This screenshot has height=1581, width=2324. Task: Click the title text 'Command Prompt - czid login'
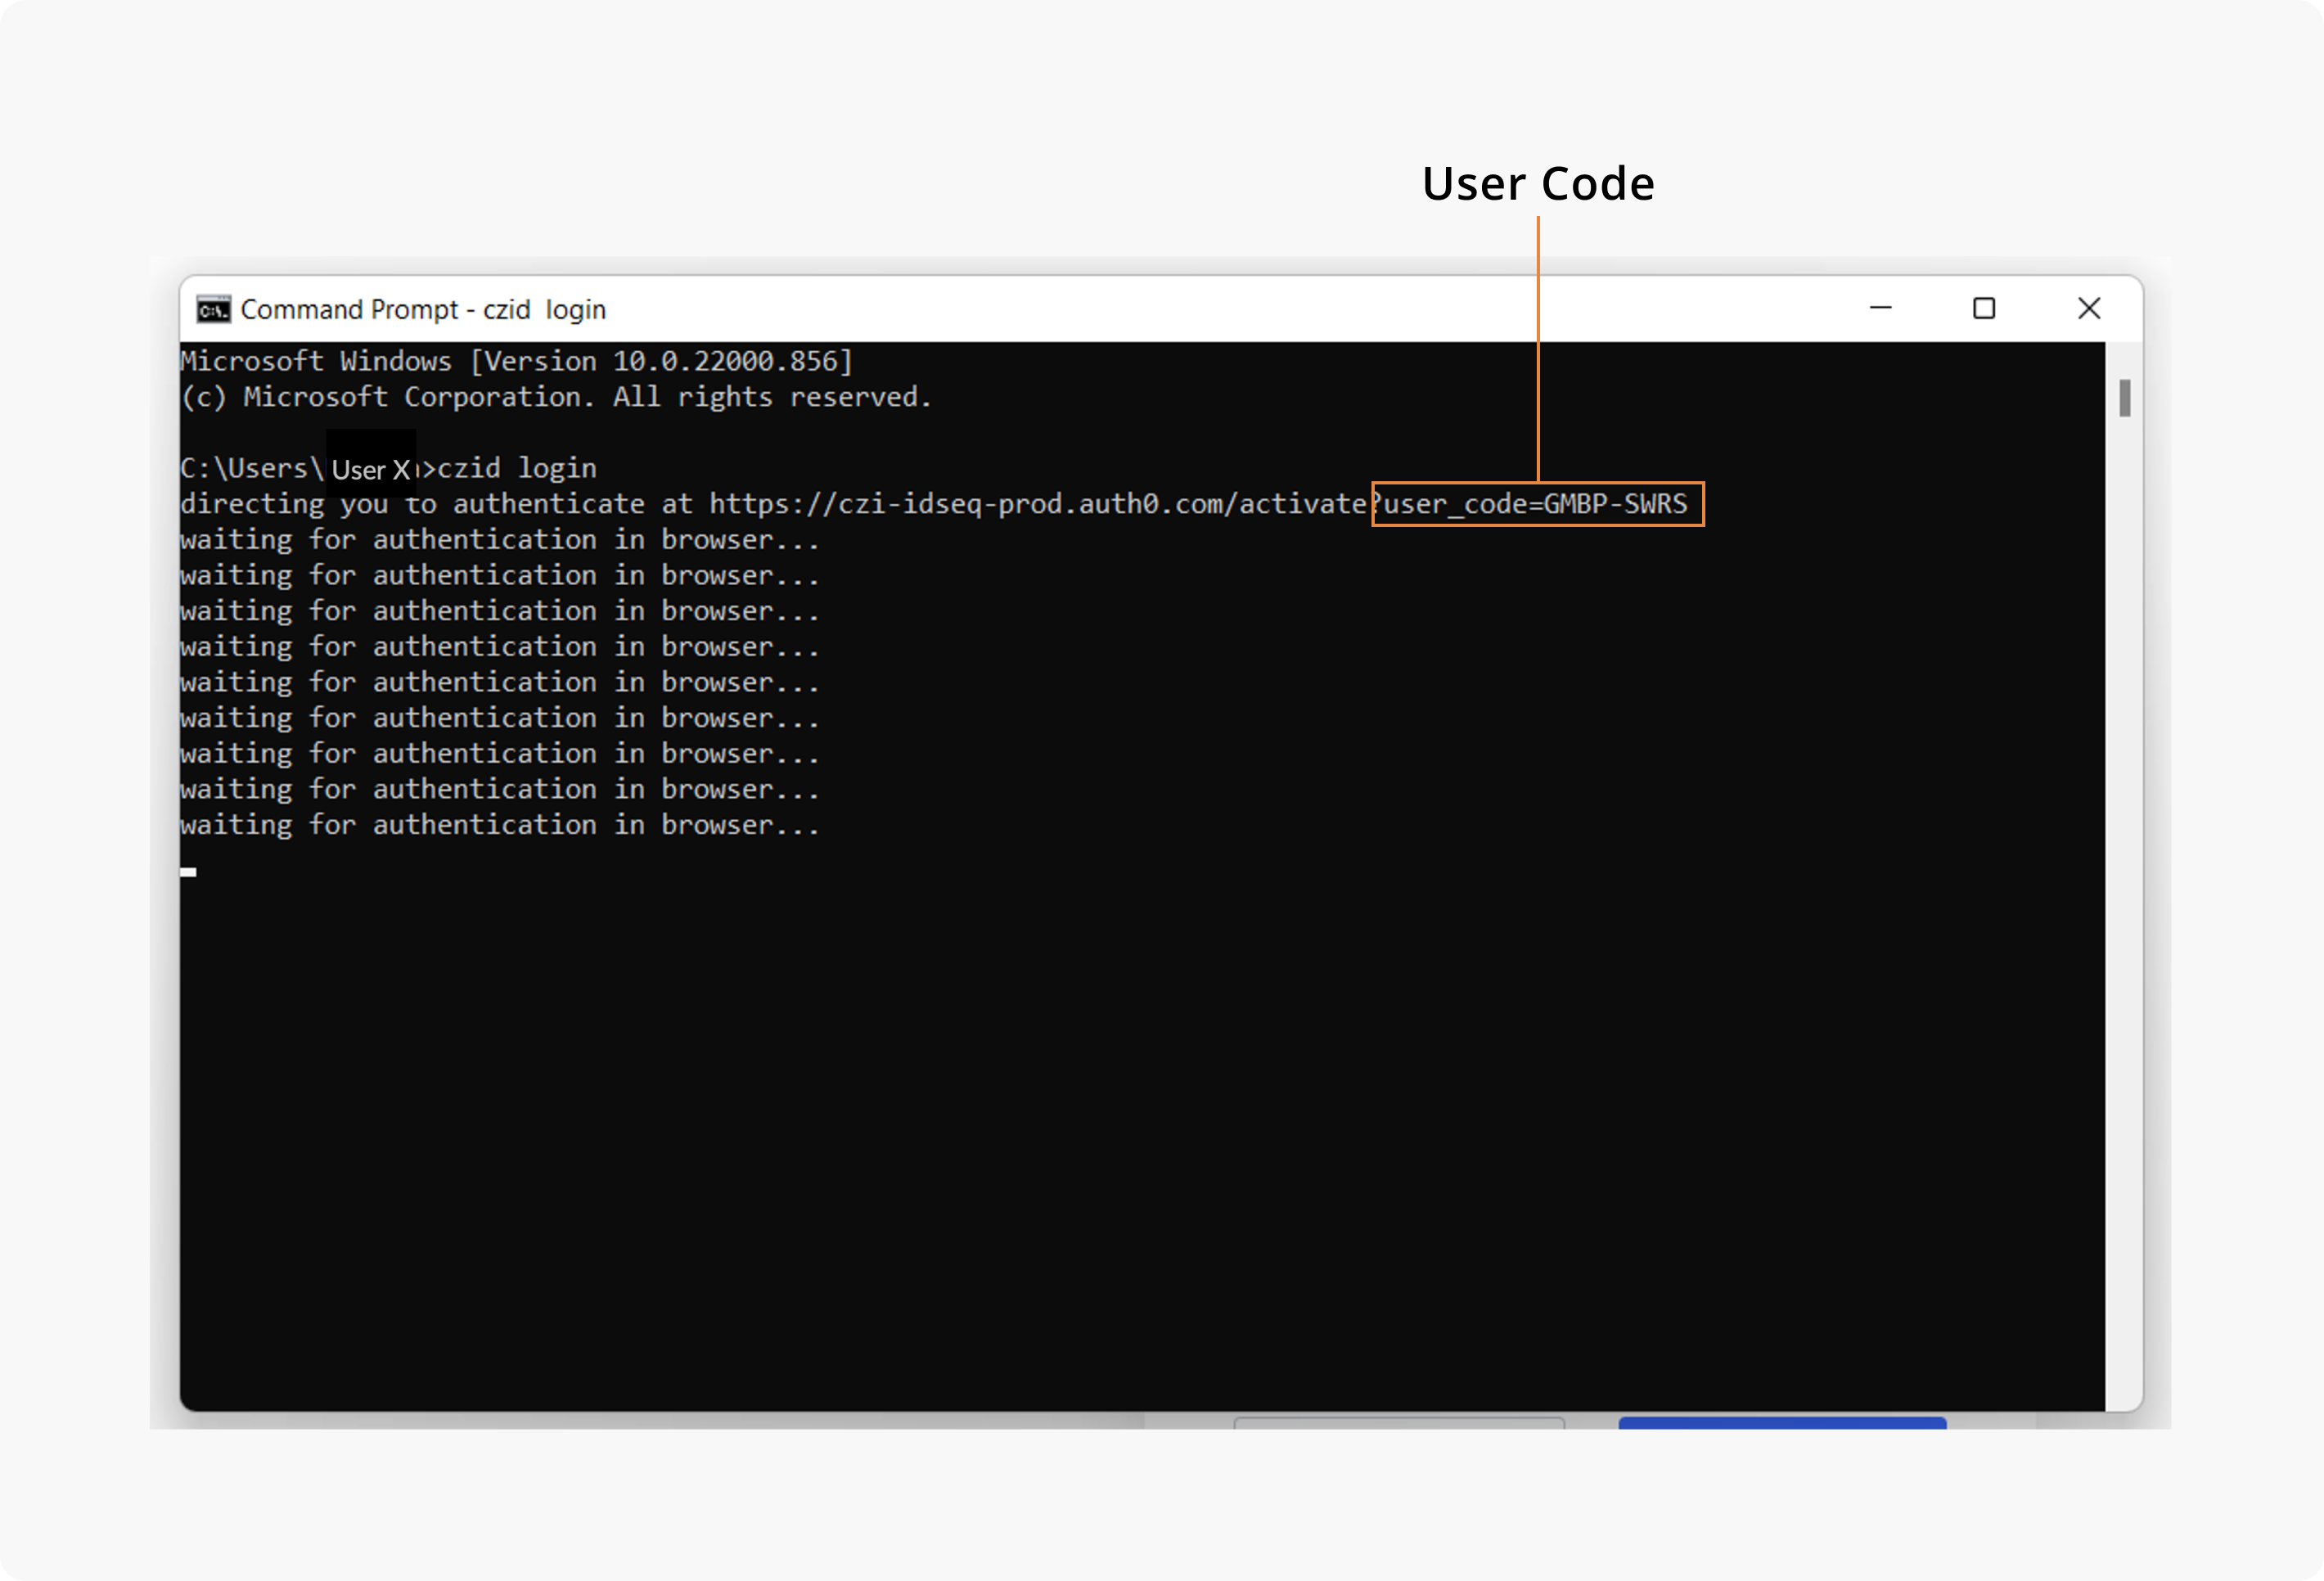[423, 310]
